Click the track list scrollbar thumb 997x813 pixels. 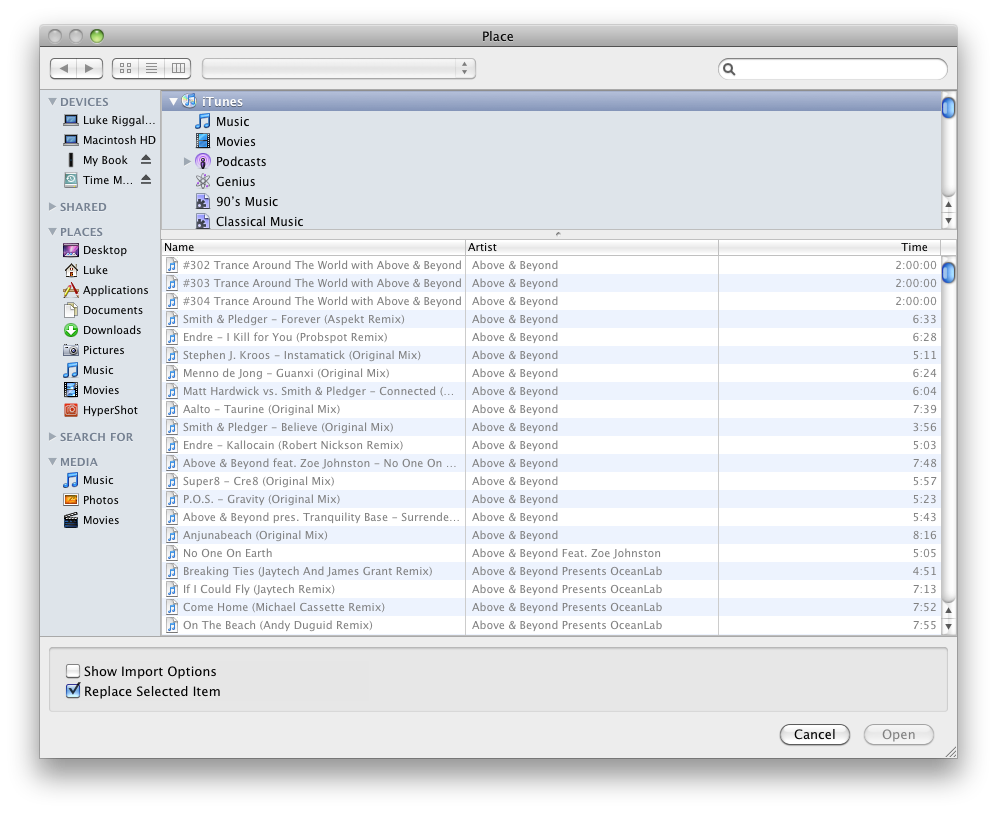[948, 272]
